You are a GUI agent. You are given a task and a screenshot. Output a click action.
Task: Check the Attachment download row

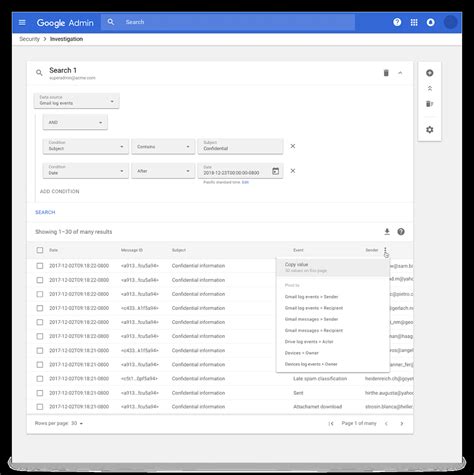[x=40, y=407]
